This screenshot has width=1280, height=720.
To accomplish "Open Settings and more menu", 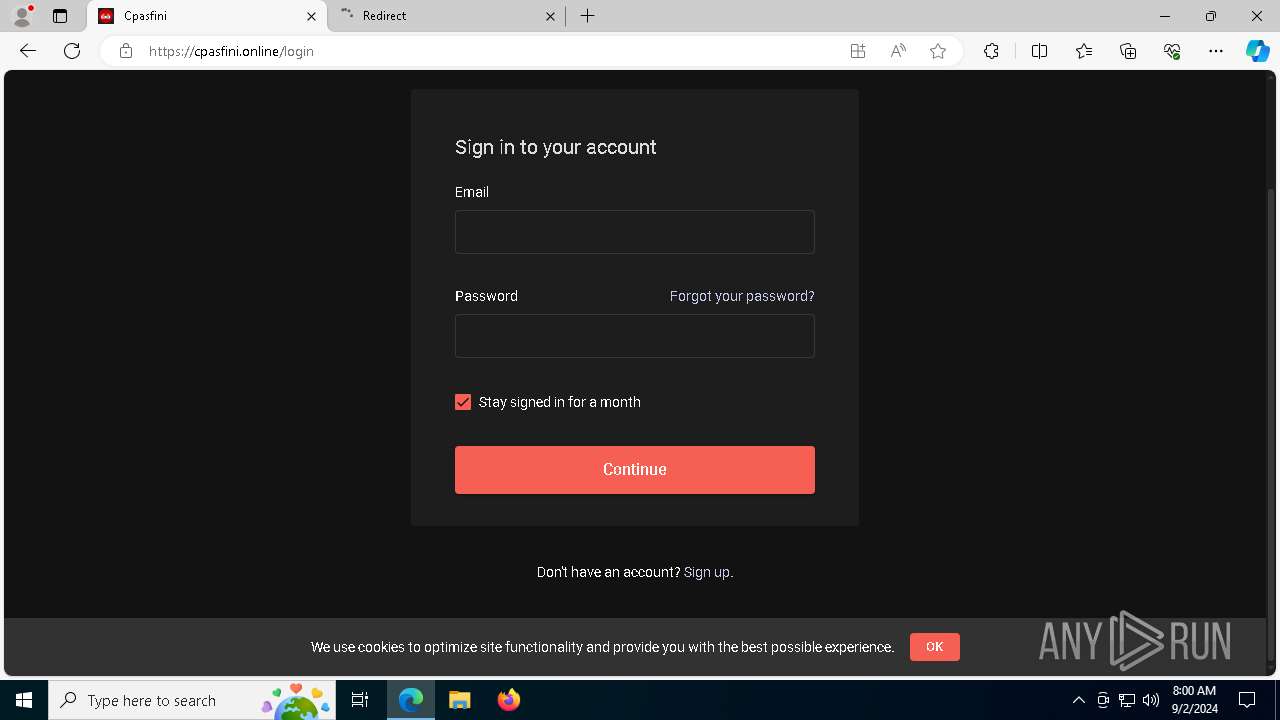I will pos(1216,51).
